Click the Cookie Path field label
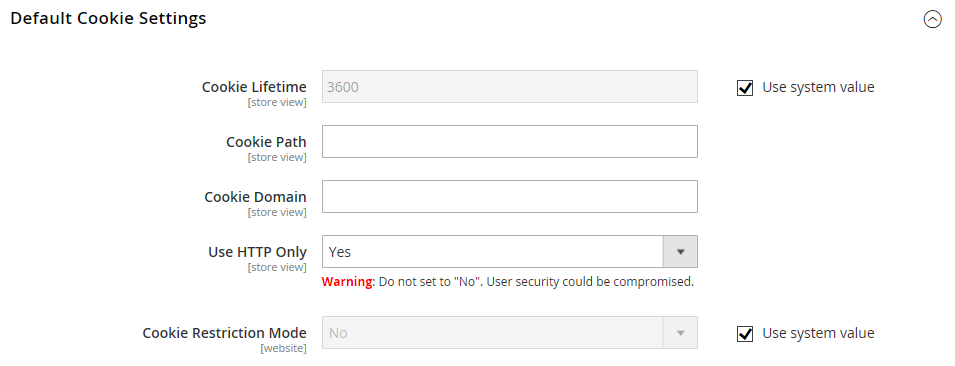 tap(266, 142)
